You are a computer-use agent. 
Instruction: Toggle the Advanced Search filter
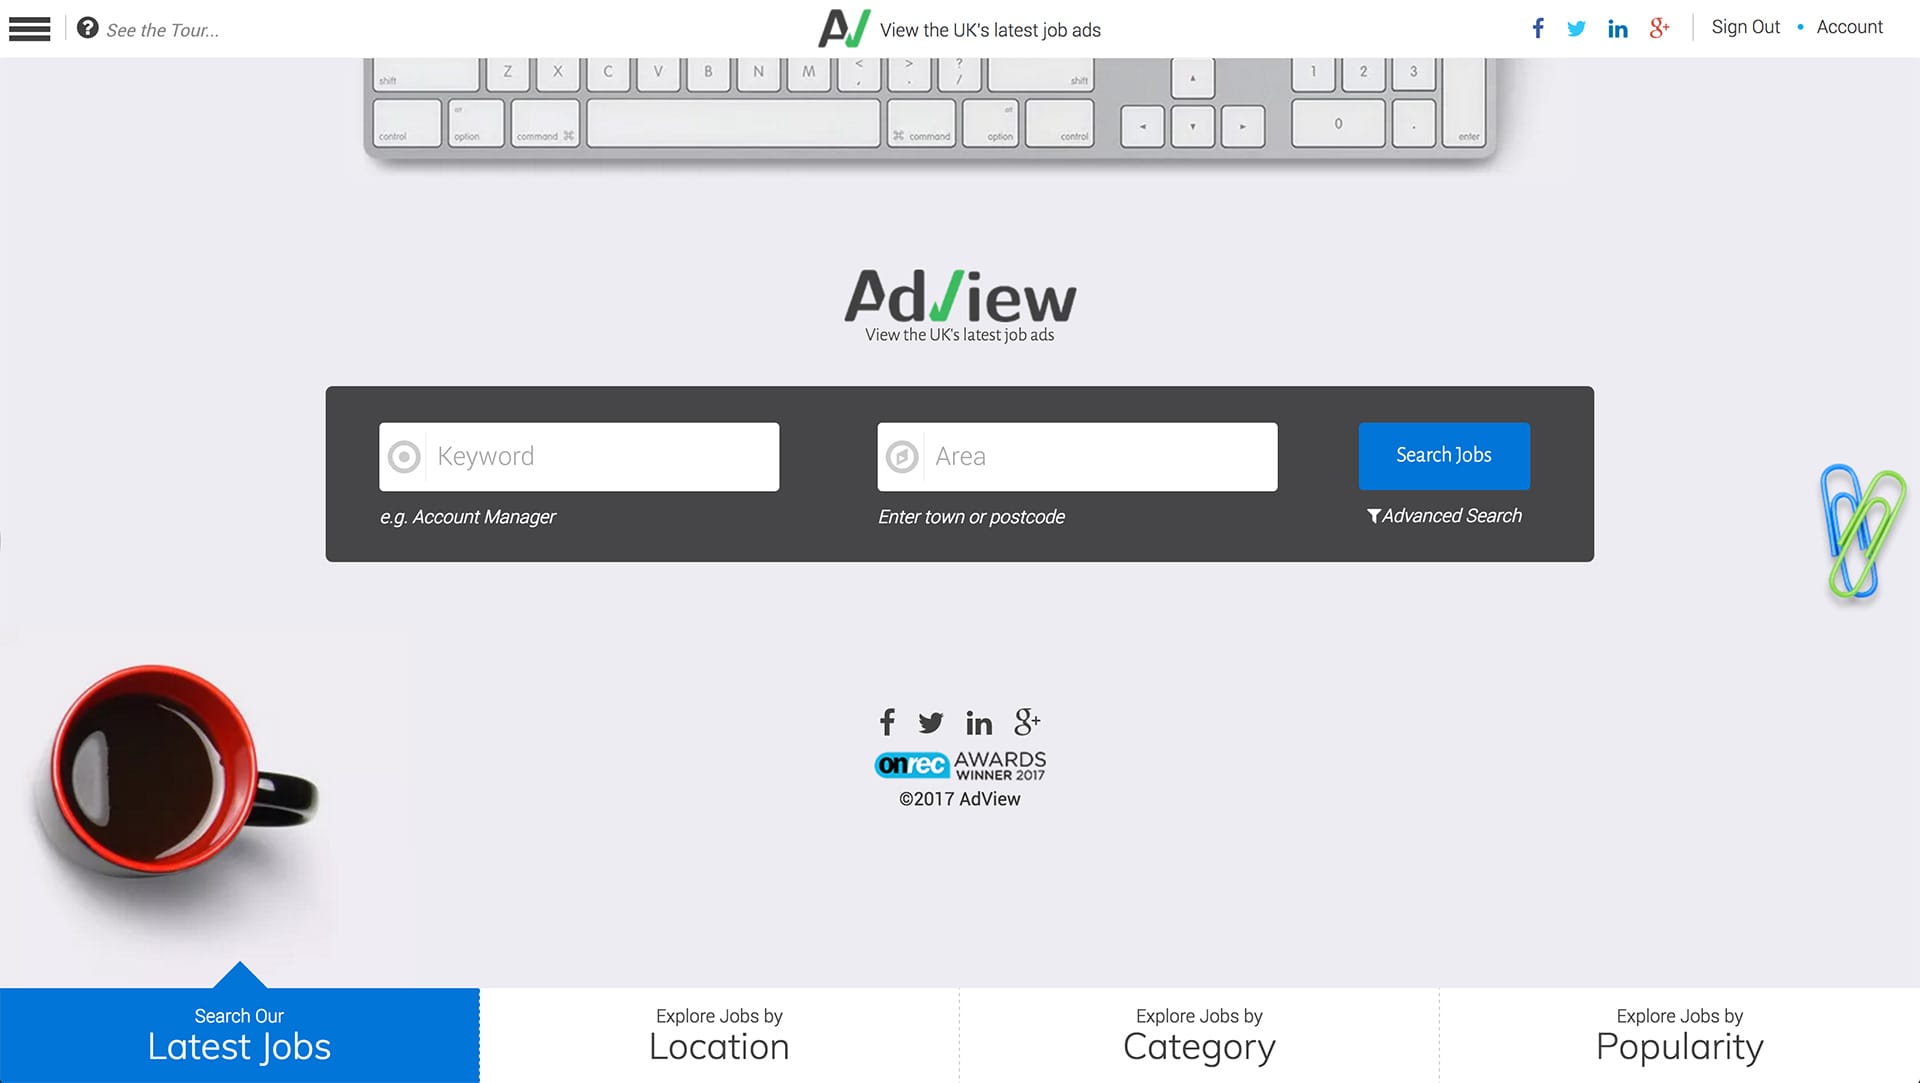[x=1443, y=516]
